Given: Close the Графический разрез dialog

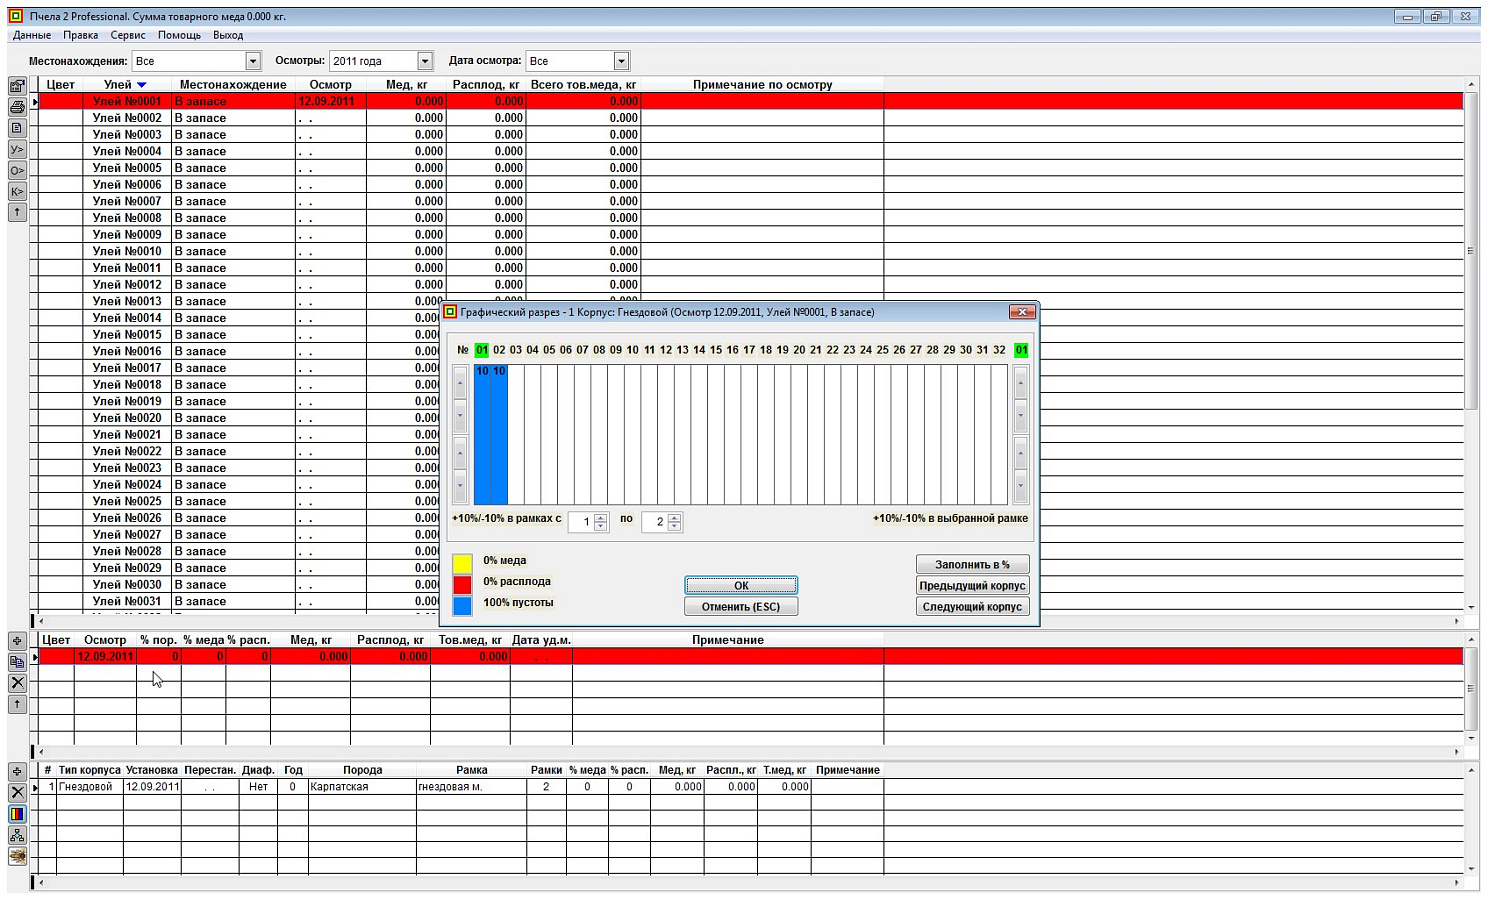Looking at the screenshot, I should [1022, 312].
